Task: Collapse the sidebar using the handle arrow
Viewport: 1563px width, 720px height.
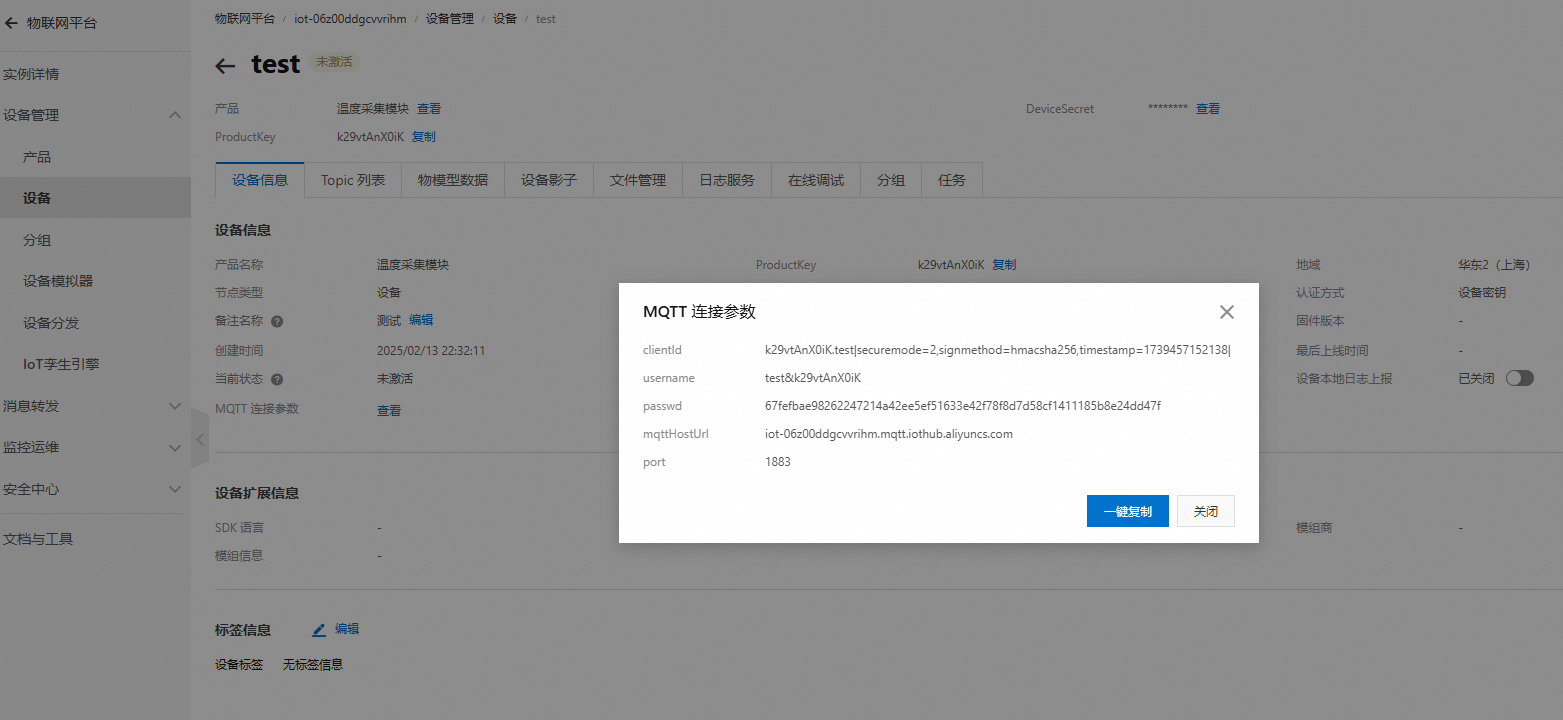Action: point(200,439)
